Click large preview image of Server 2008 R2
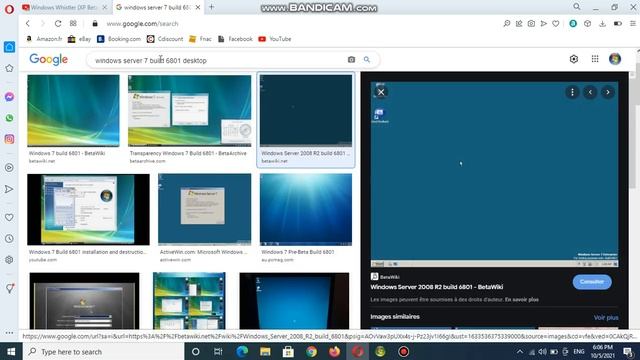640x360 pixels. [494, 174]
